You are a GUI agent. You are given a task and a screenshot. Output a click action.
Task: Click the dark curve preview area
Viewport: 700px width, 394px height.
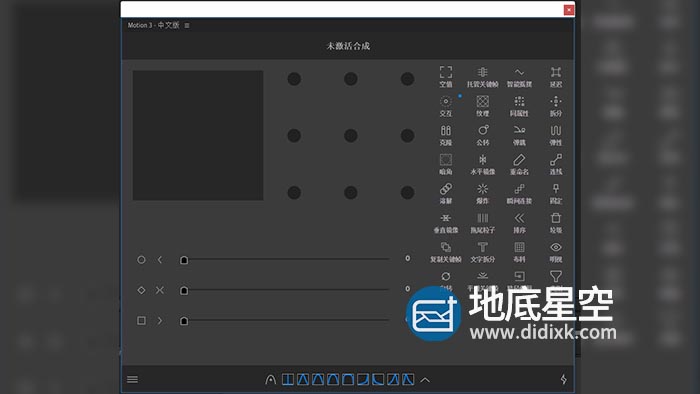click(198, 135)
